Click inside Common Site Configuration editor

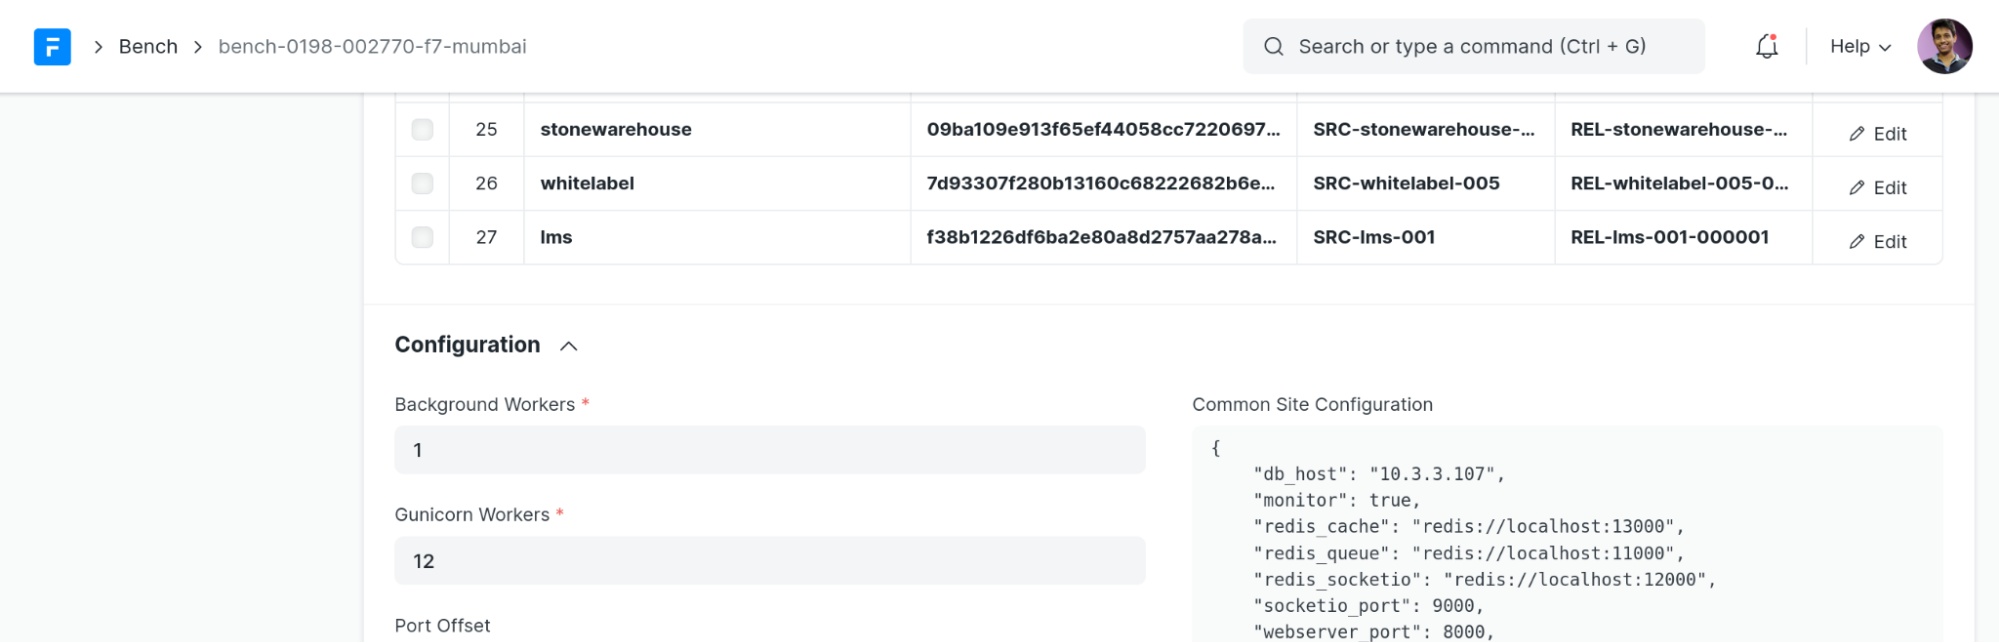pos(1566,540)
